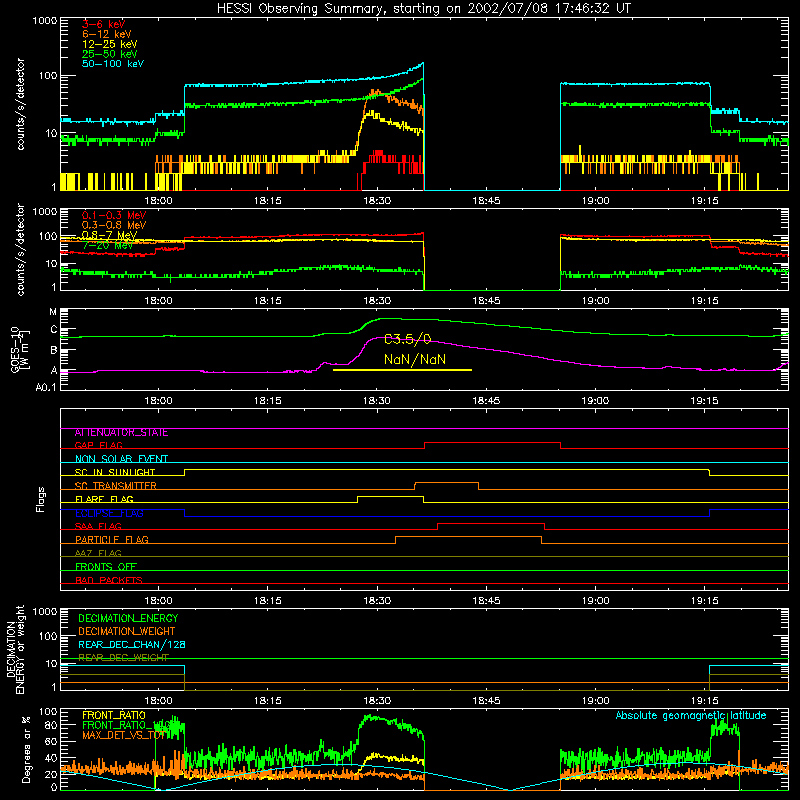Click the HESSI Observing Summary title text
Screen dimensions: 800x800
(x=423, y=9)
